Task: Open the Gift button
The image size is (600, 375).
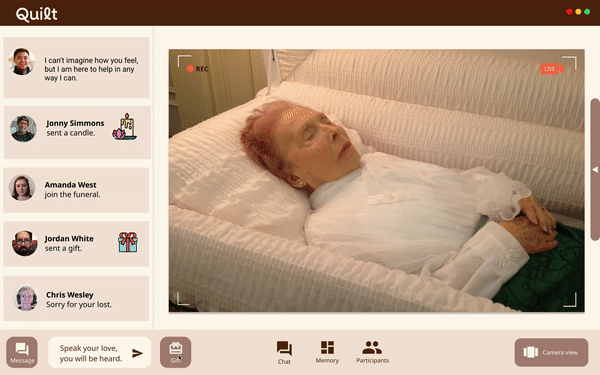Action: [175, 352]
